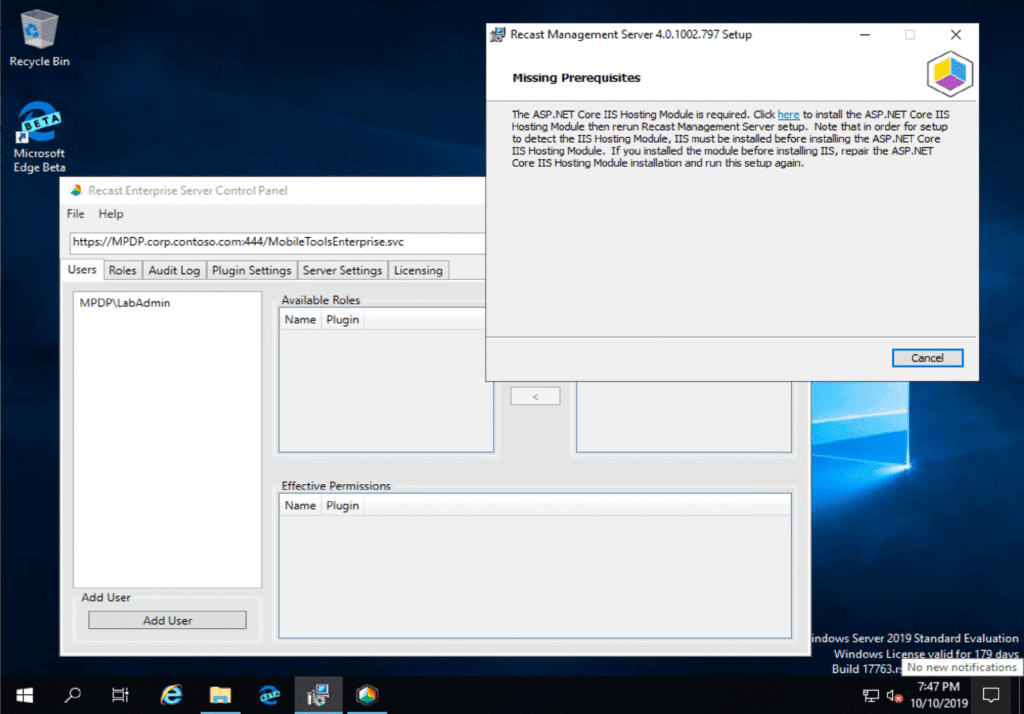This screenshot has width=1024, height=714.
Task: Select Recast Control Panel taskbar icon
Action: click(367, 695)
